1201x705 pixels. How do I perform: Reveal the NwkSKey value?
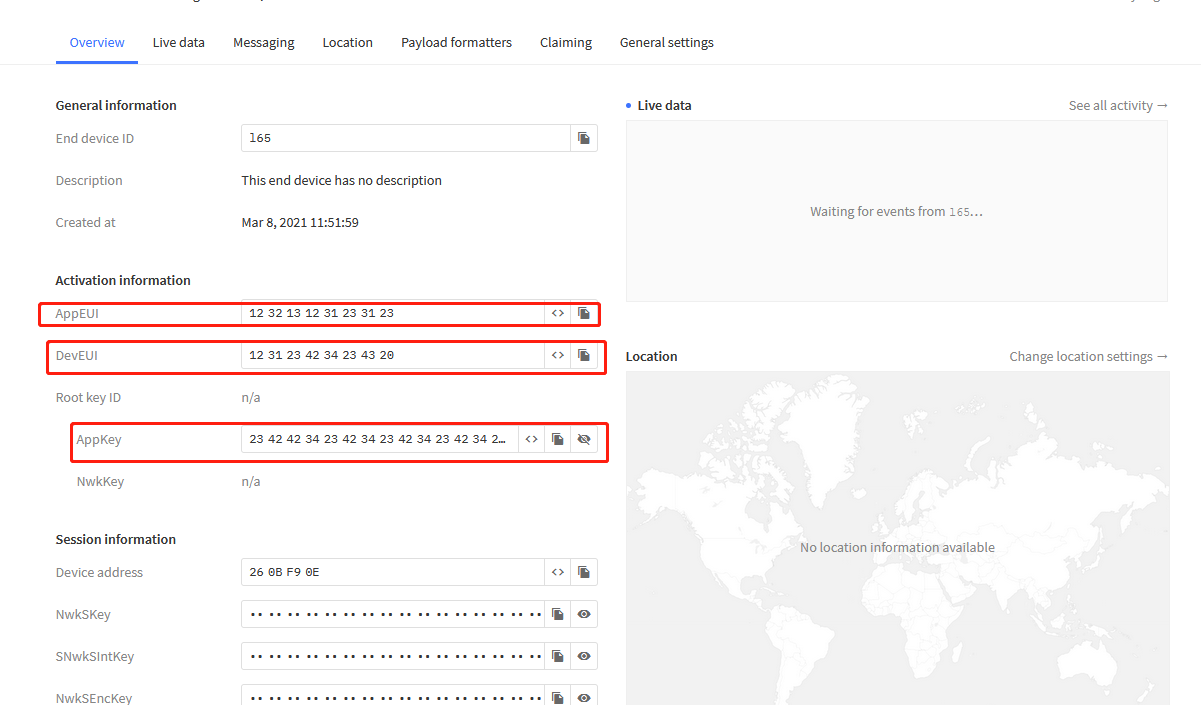coord(584,614)
